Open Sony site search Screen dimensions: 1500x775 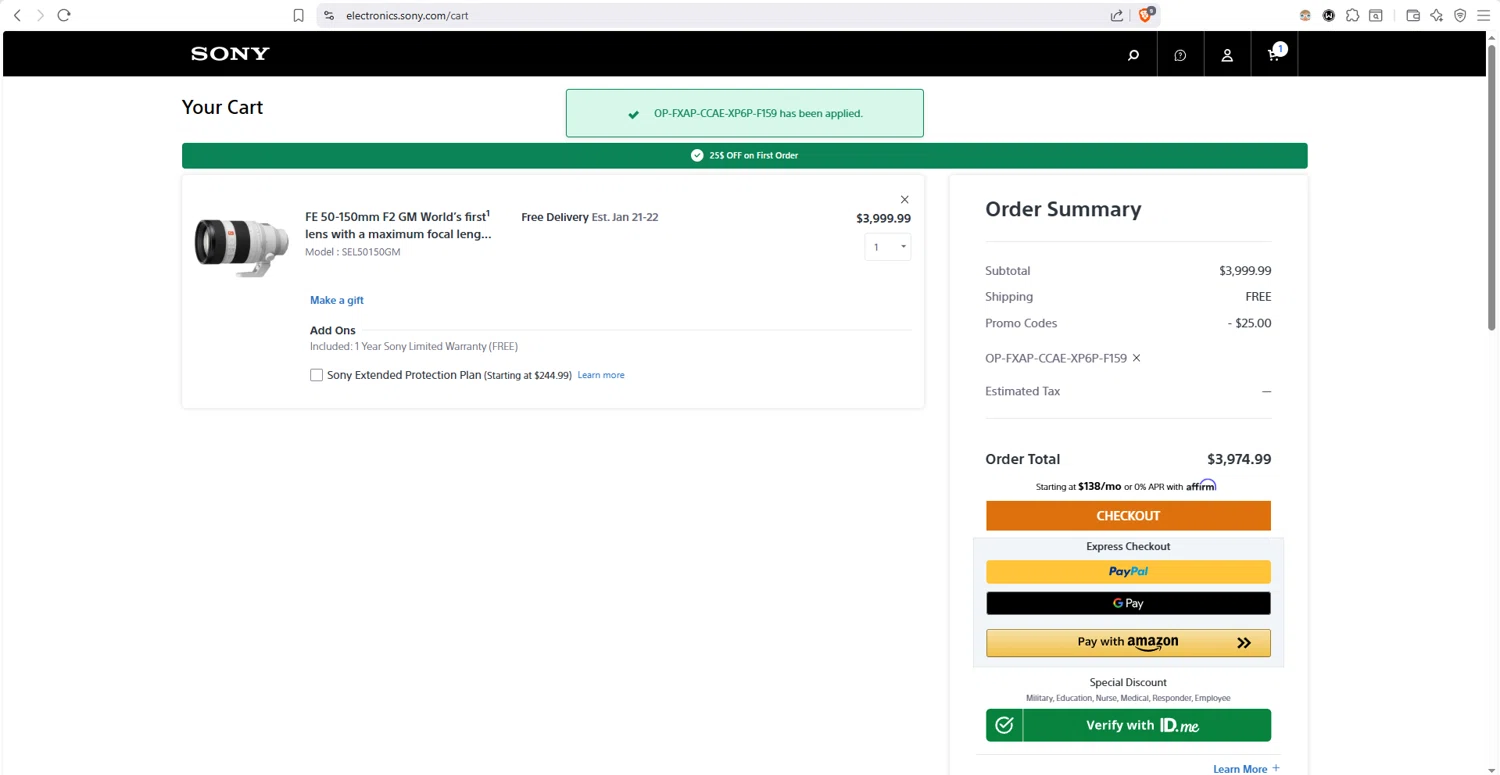pyautogui.click(x=1133, y=55)
